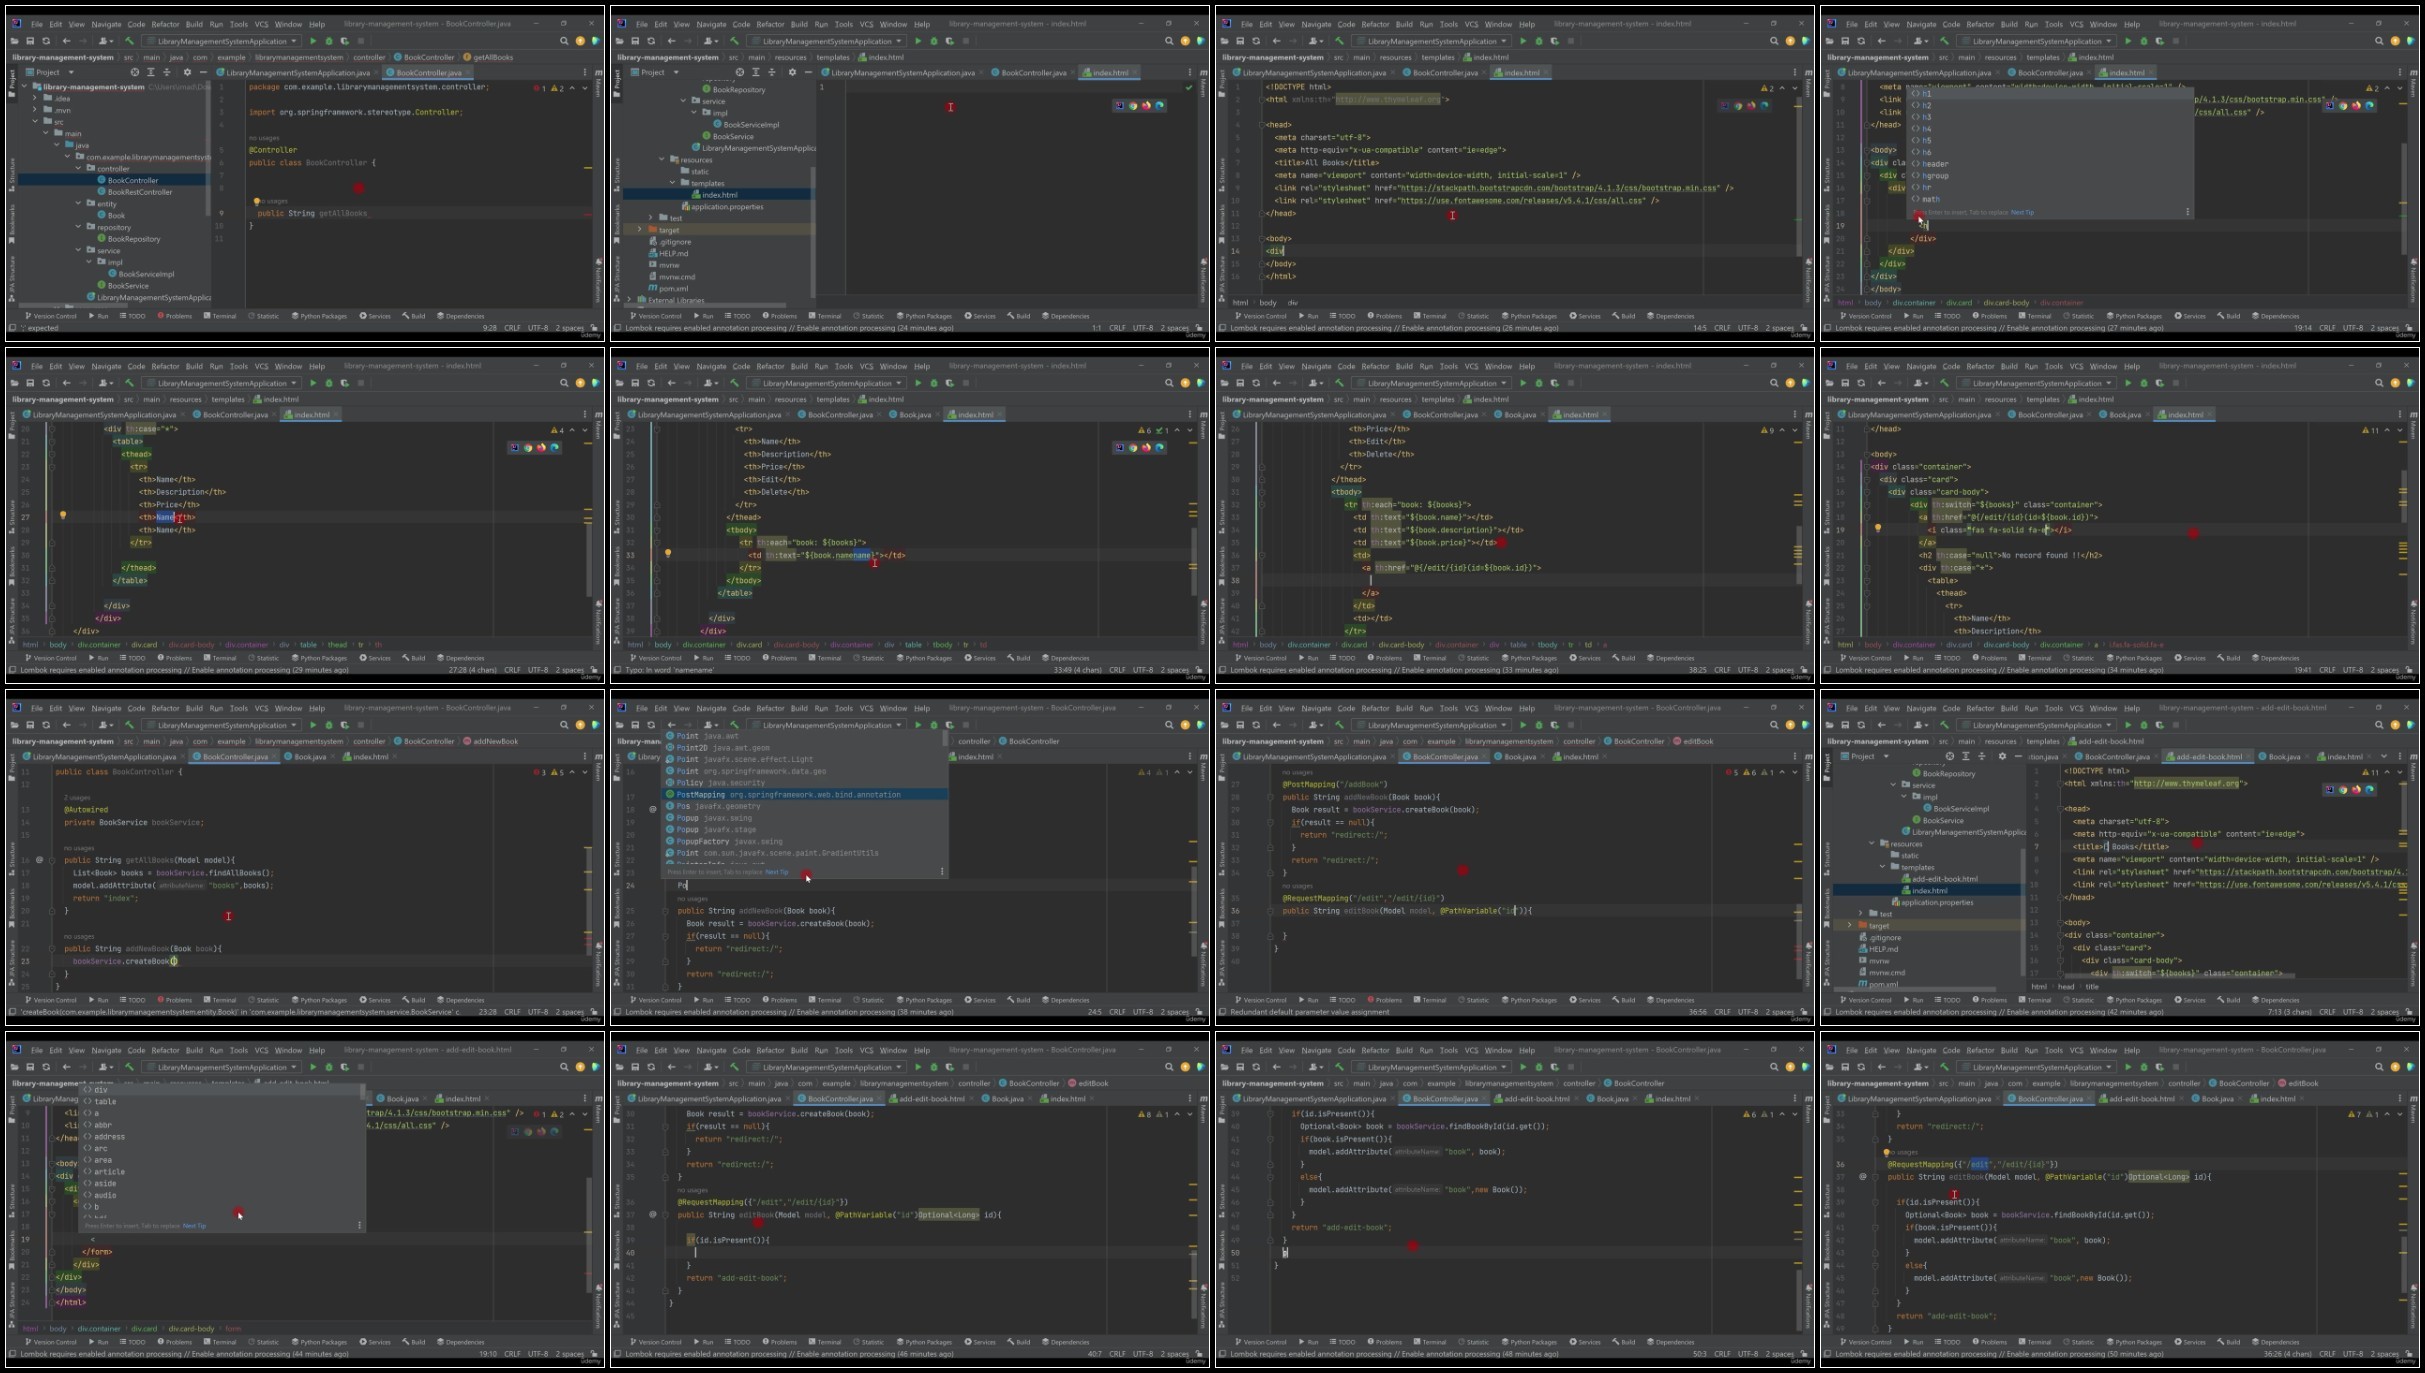Click yellow bulb above 'public String getAllBooks'

point(257,201)
